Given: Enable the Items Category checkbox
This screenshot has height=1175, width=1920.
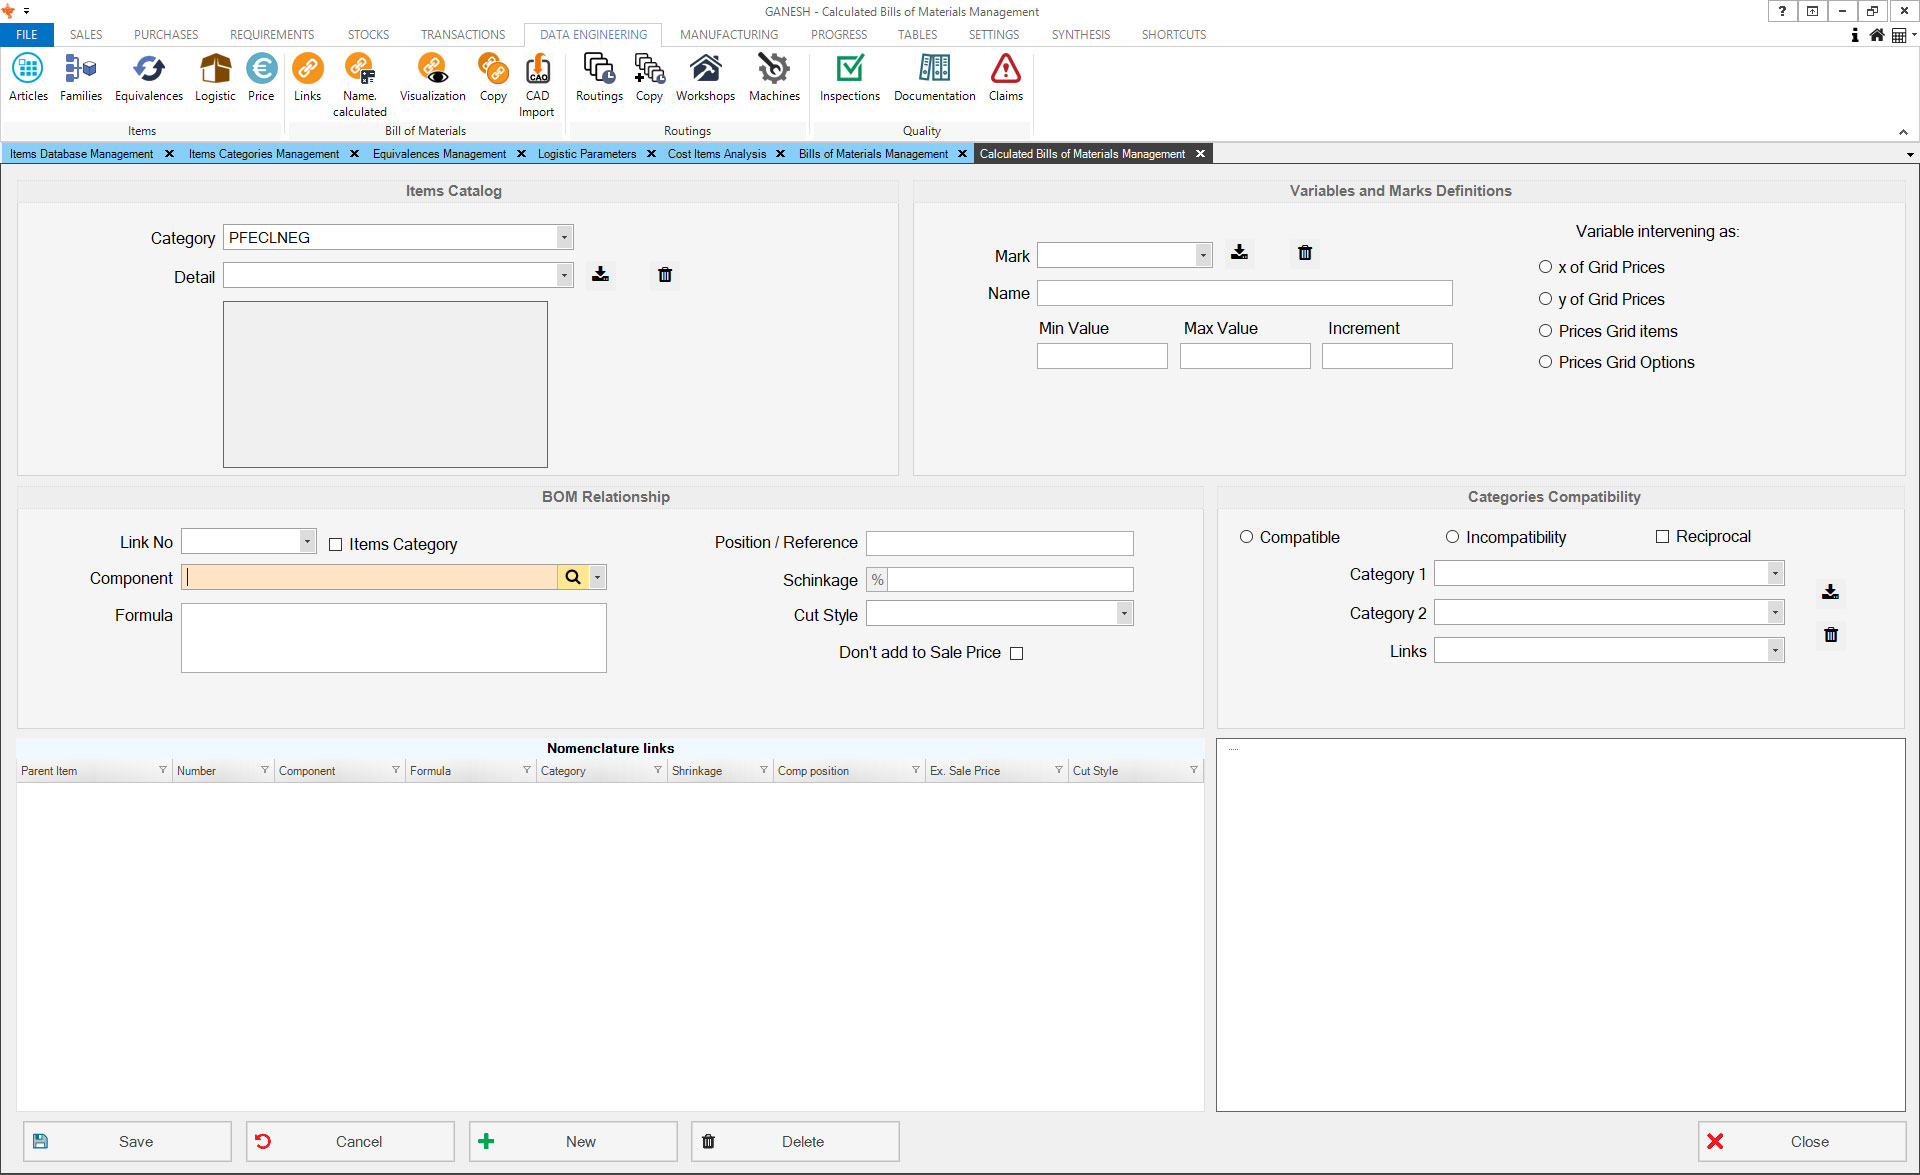Looking at the screenshot, I should tap(336, 545).
